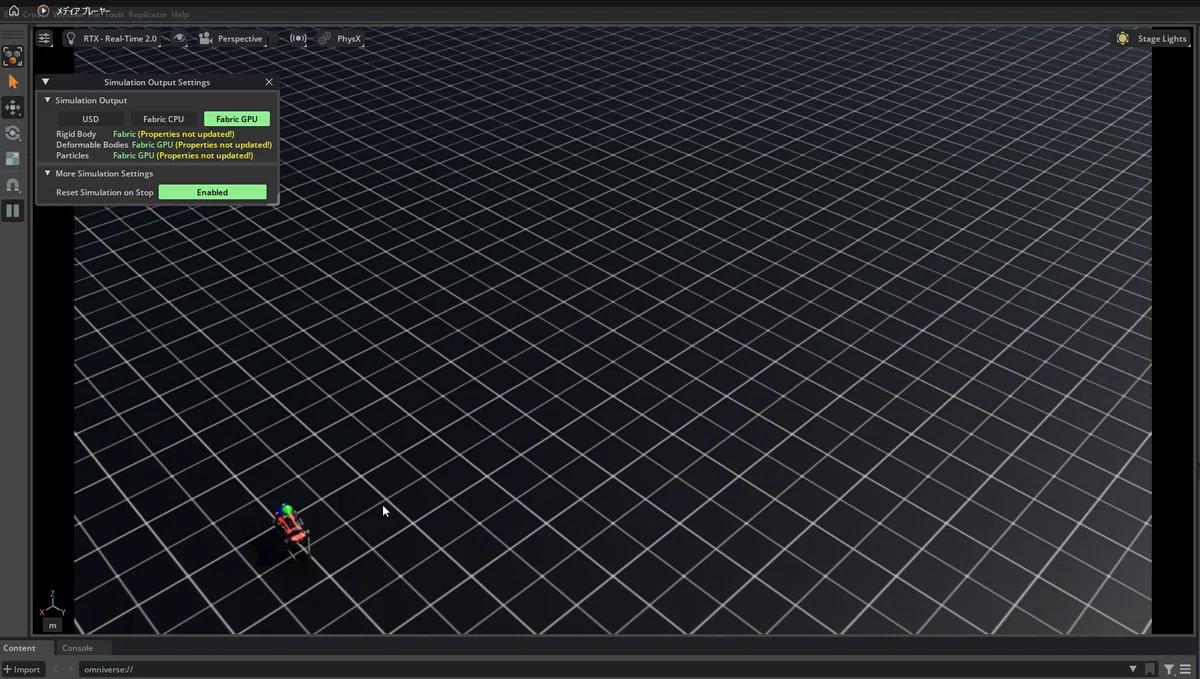Viewport: 1200px width, 679px height.
Task: Select the Move tool
Action: tap(12, 107)
